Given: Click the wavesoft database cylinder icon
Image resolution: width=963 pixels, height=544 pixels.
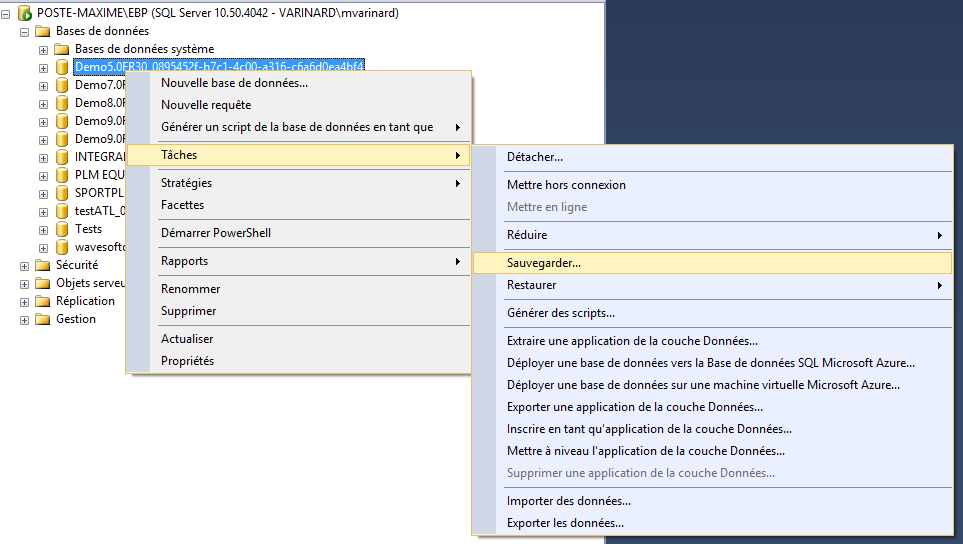Looking at the screenshot, I should (62, 247).
